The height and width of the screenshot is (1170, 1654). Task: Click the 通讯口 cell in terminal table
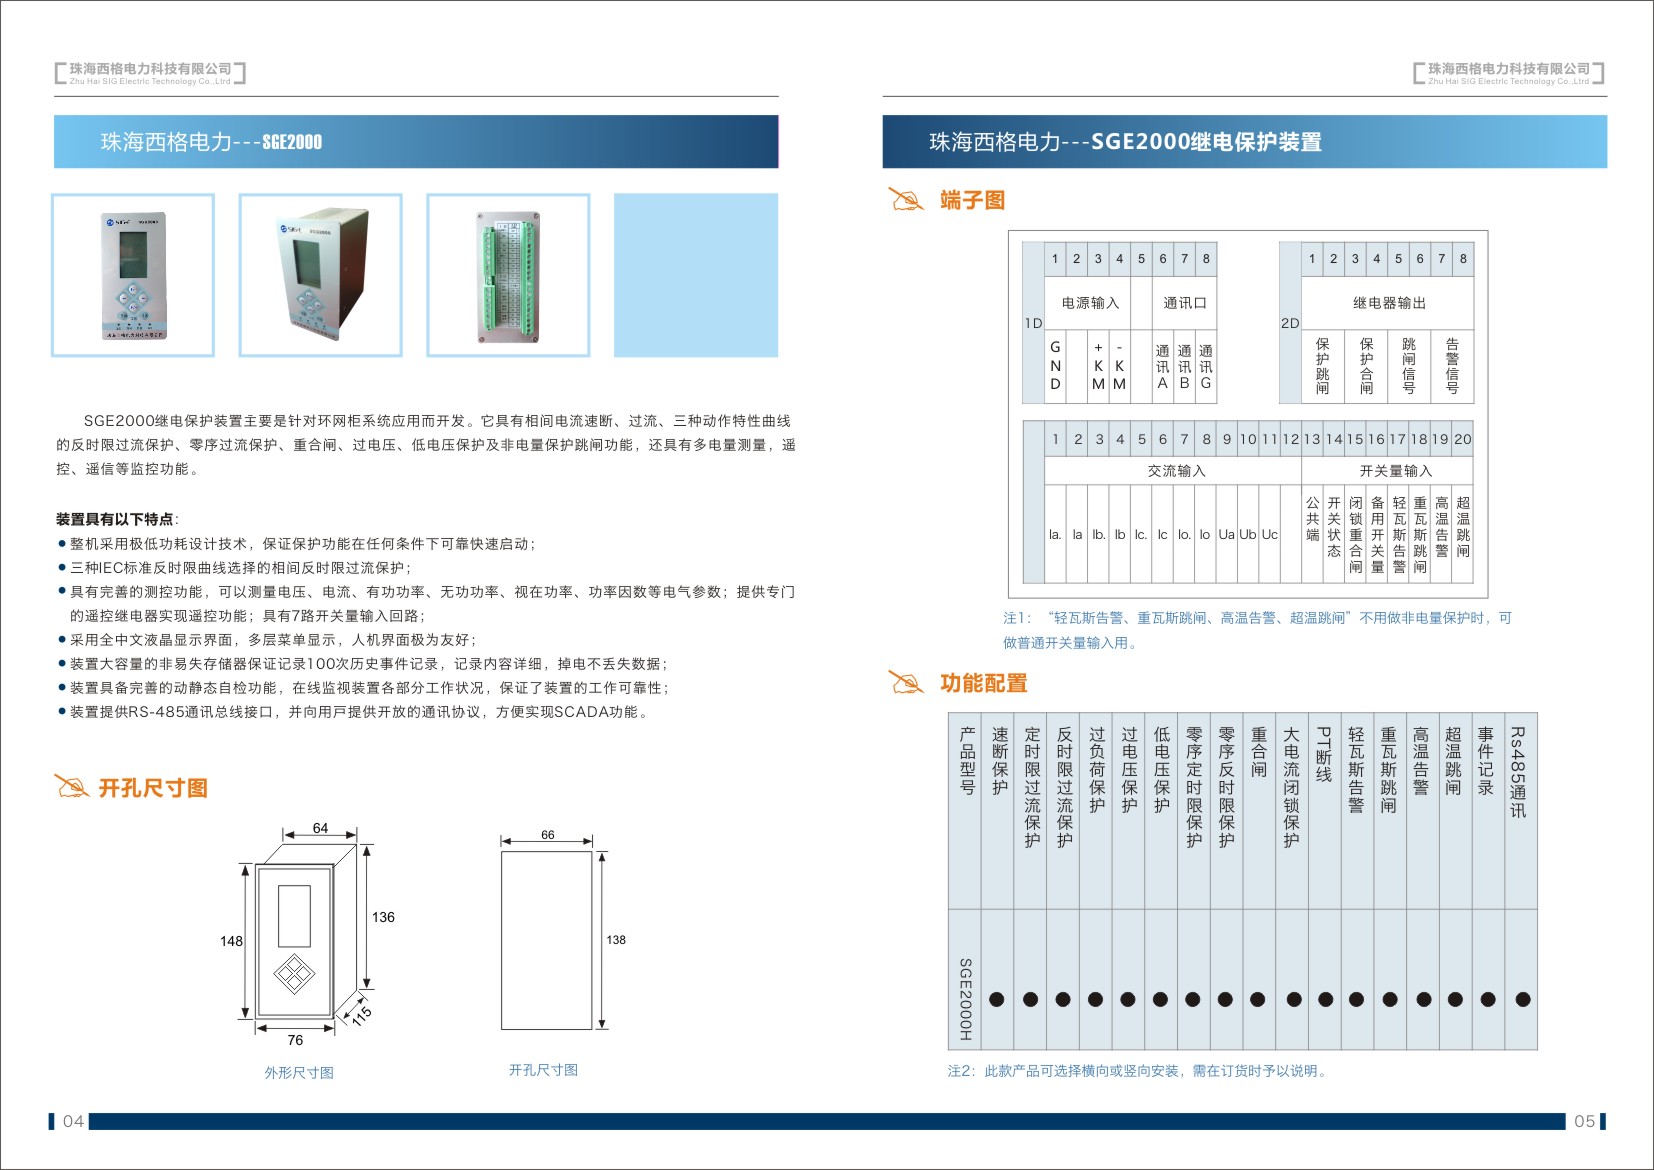(1185, 303)
